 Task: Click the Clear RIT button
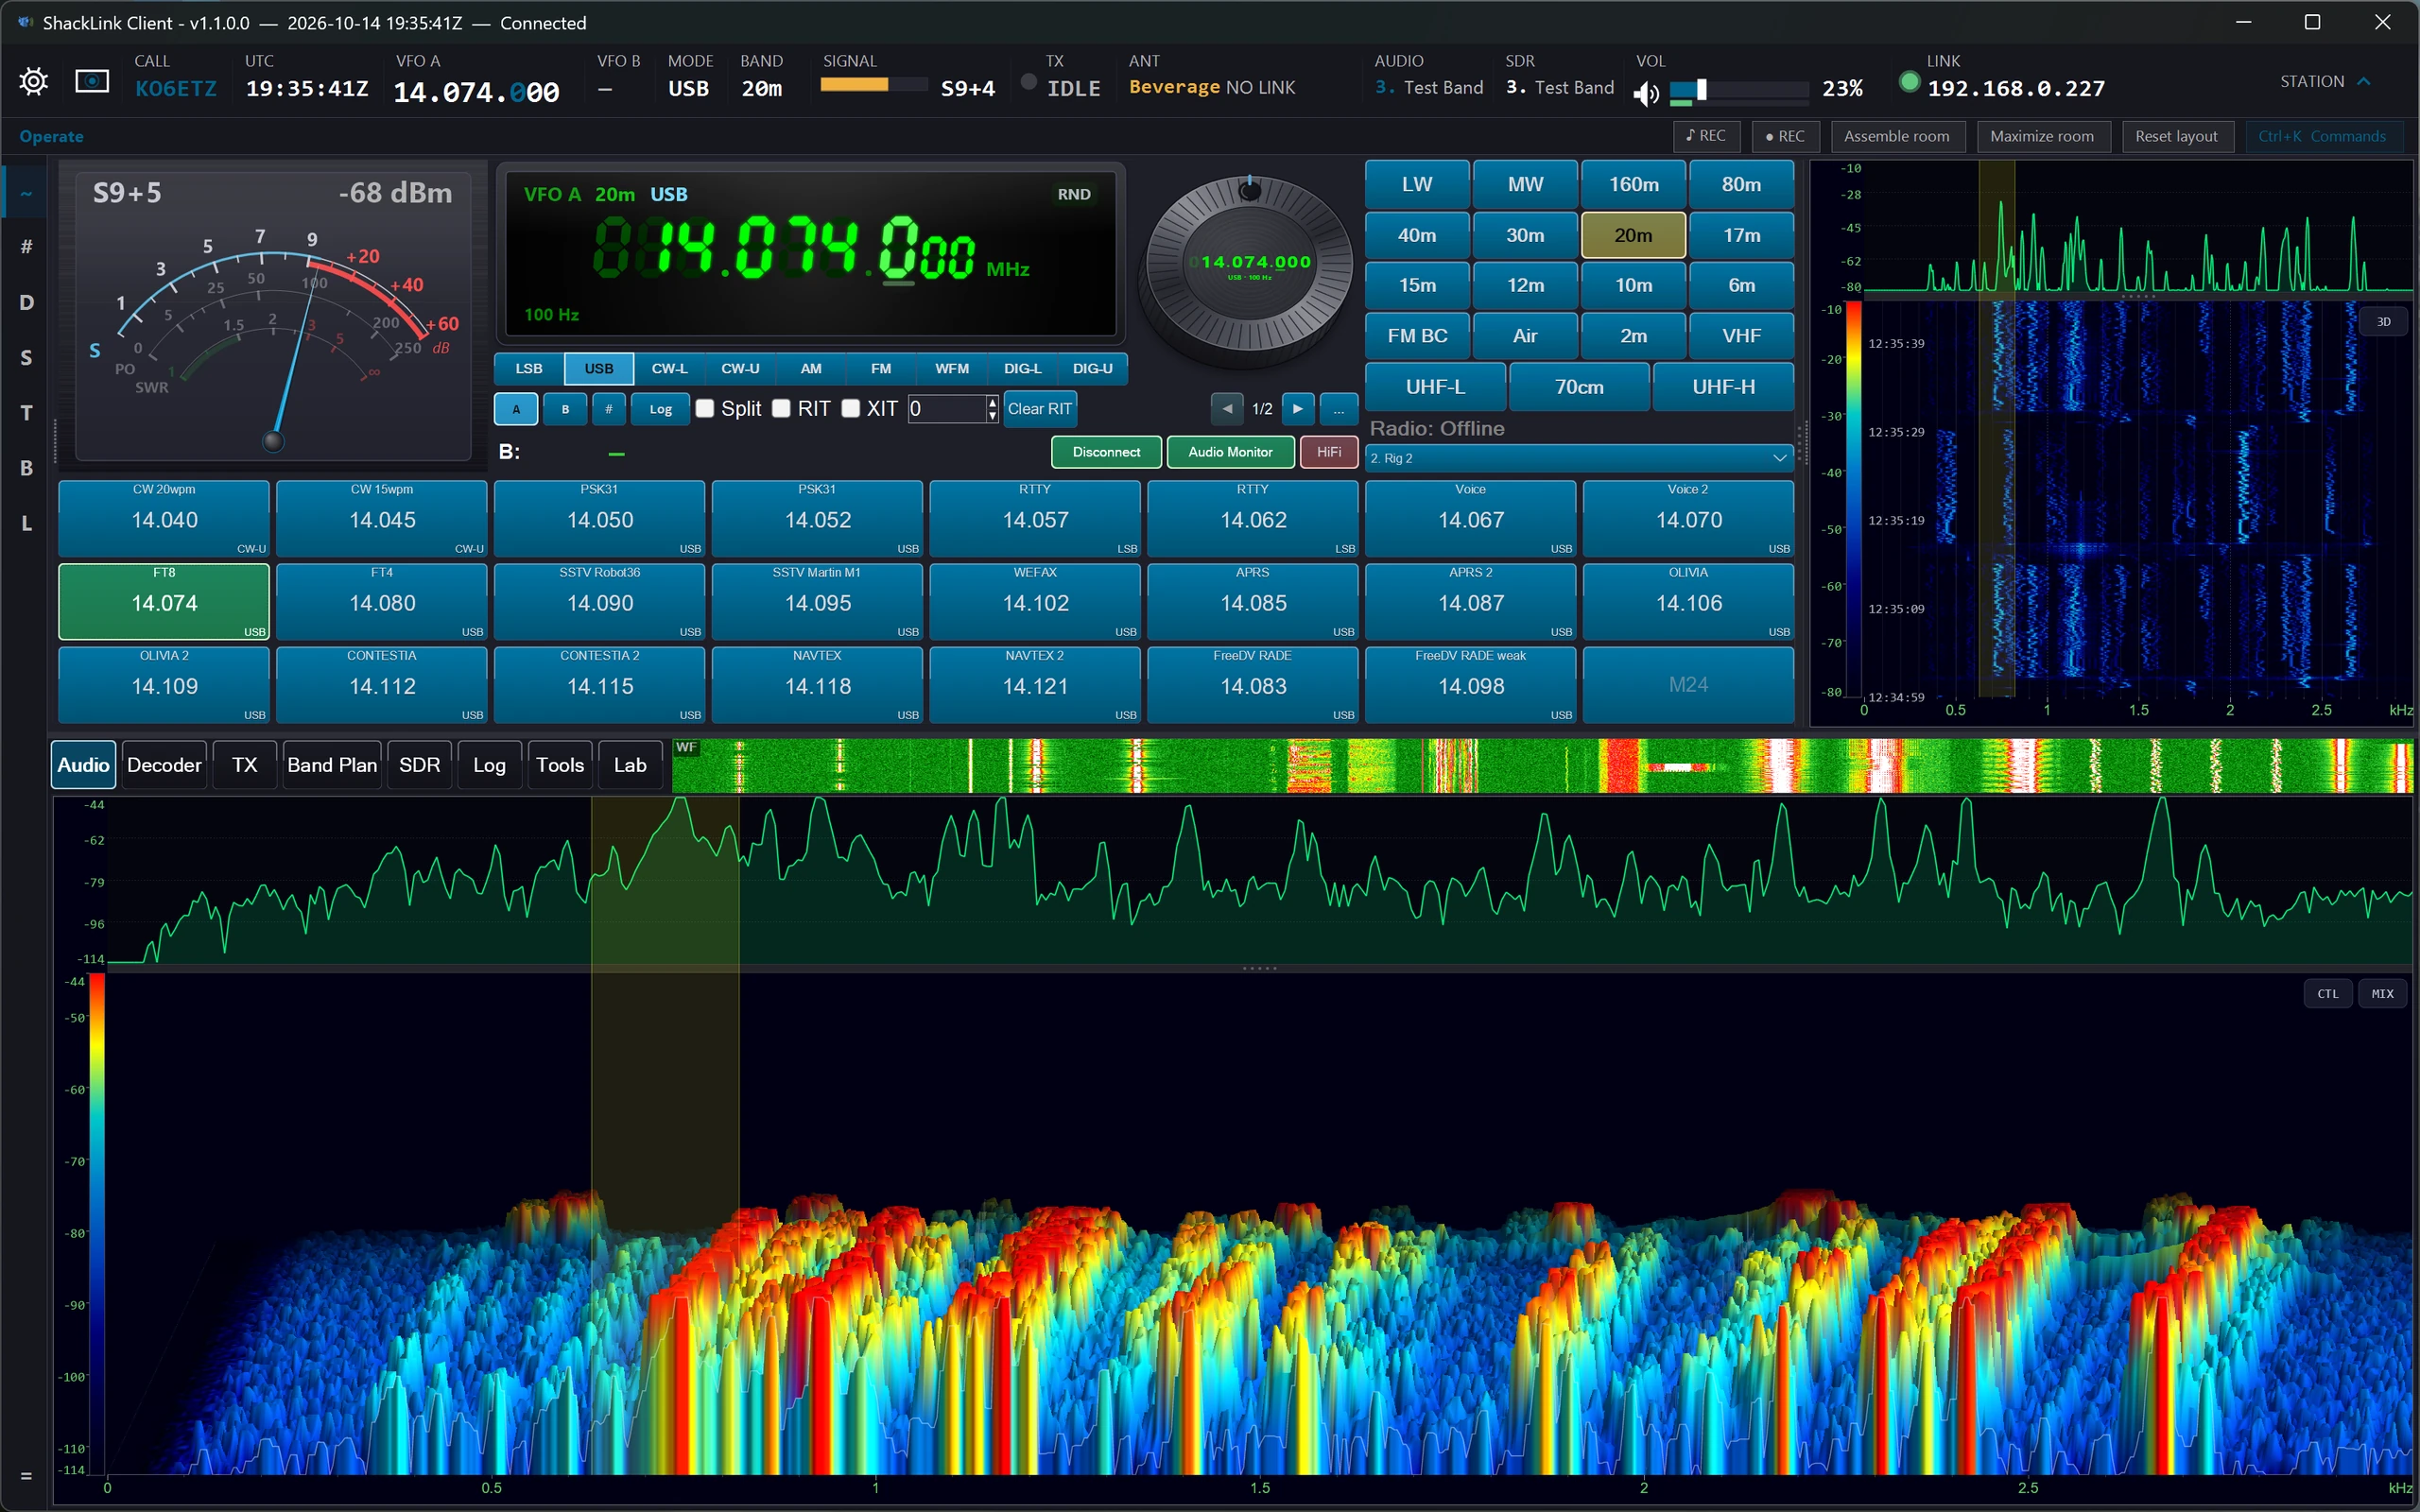click(1039, 409)
